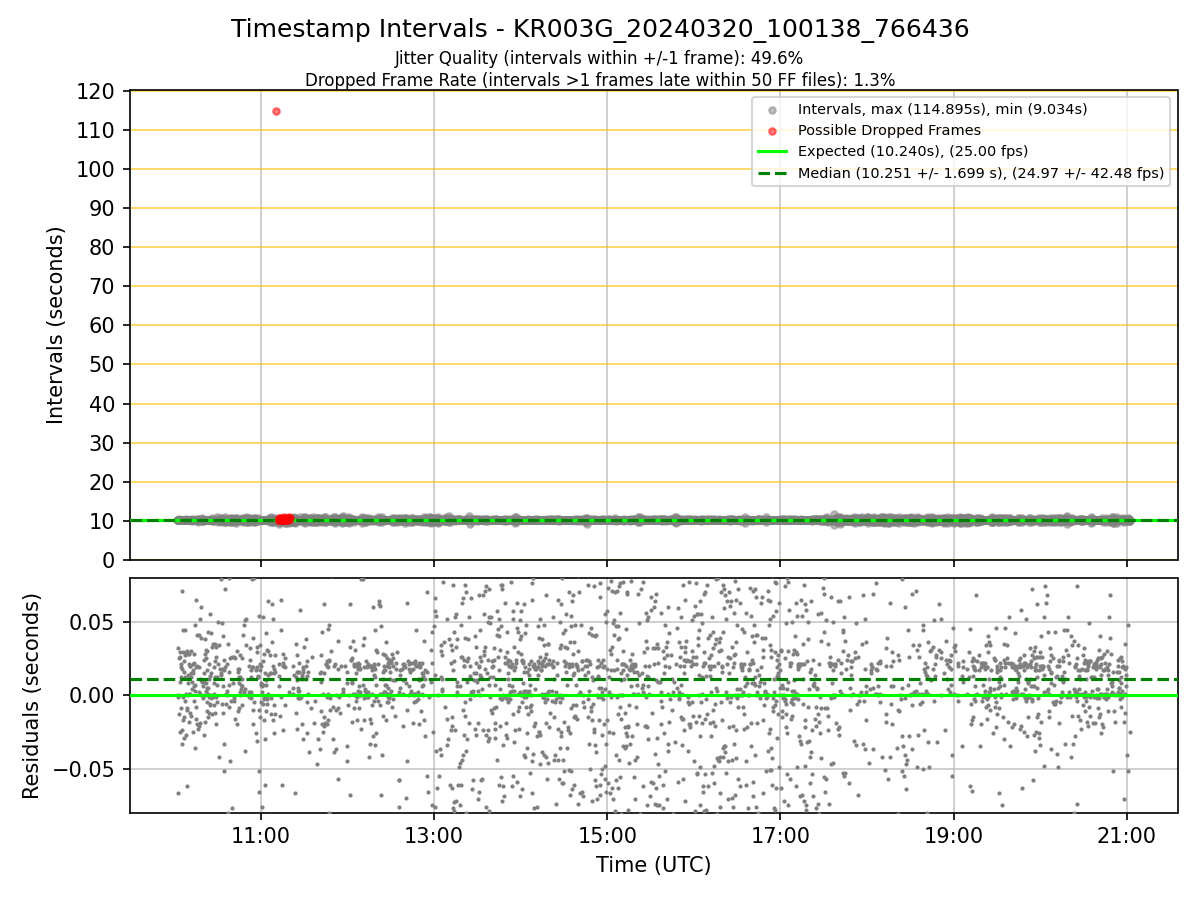
Task: Select the 'Jitter Quality' subtitle line showing 49.6%
Action: pos(599,58)
